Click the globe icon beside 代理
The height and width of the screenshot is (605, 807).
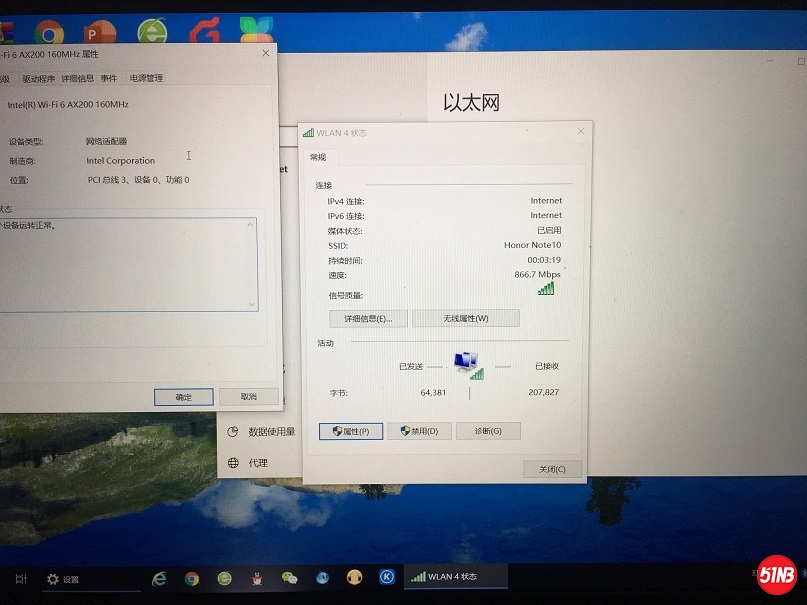pyautogui.click(x=233, y=463)
